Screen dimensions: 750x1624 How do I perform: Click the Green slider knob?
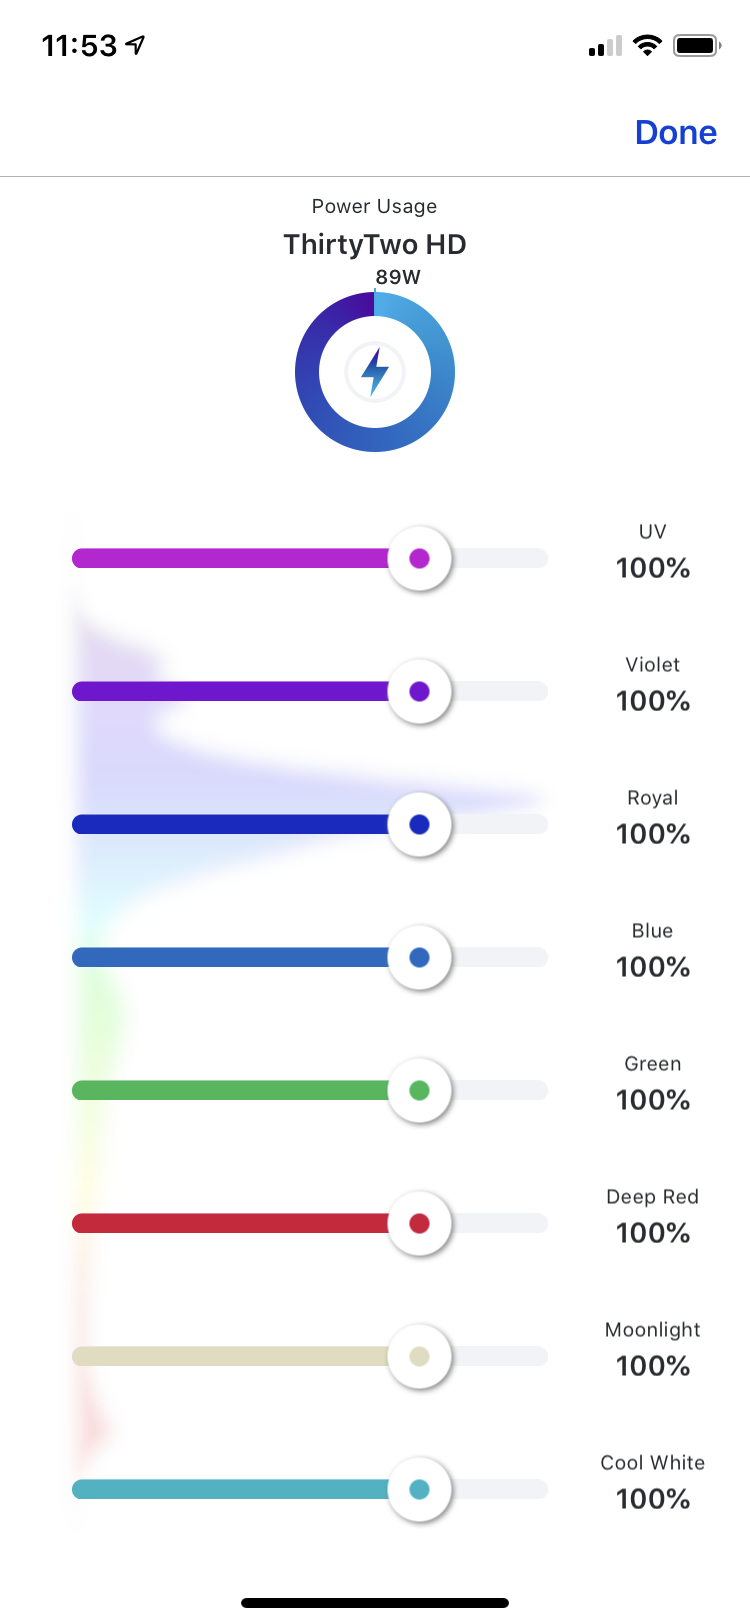point(419,1090)
